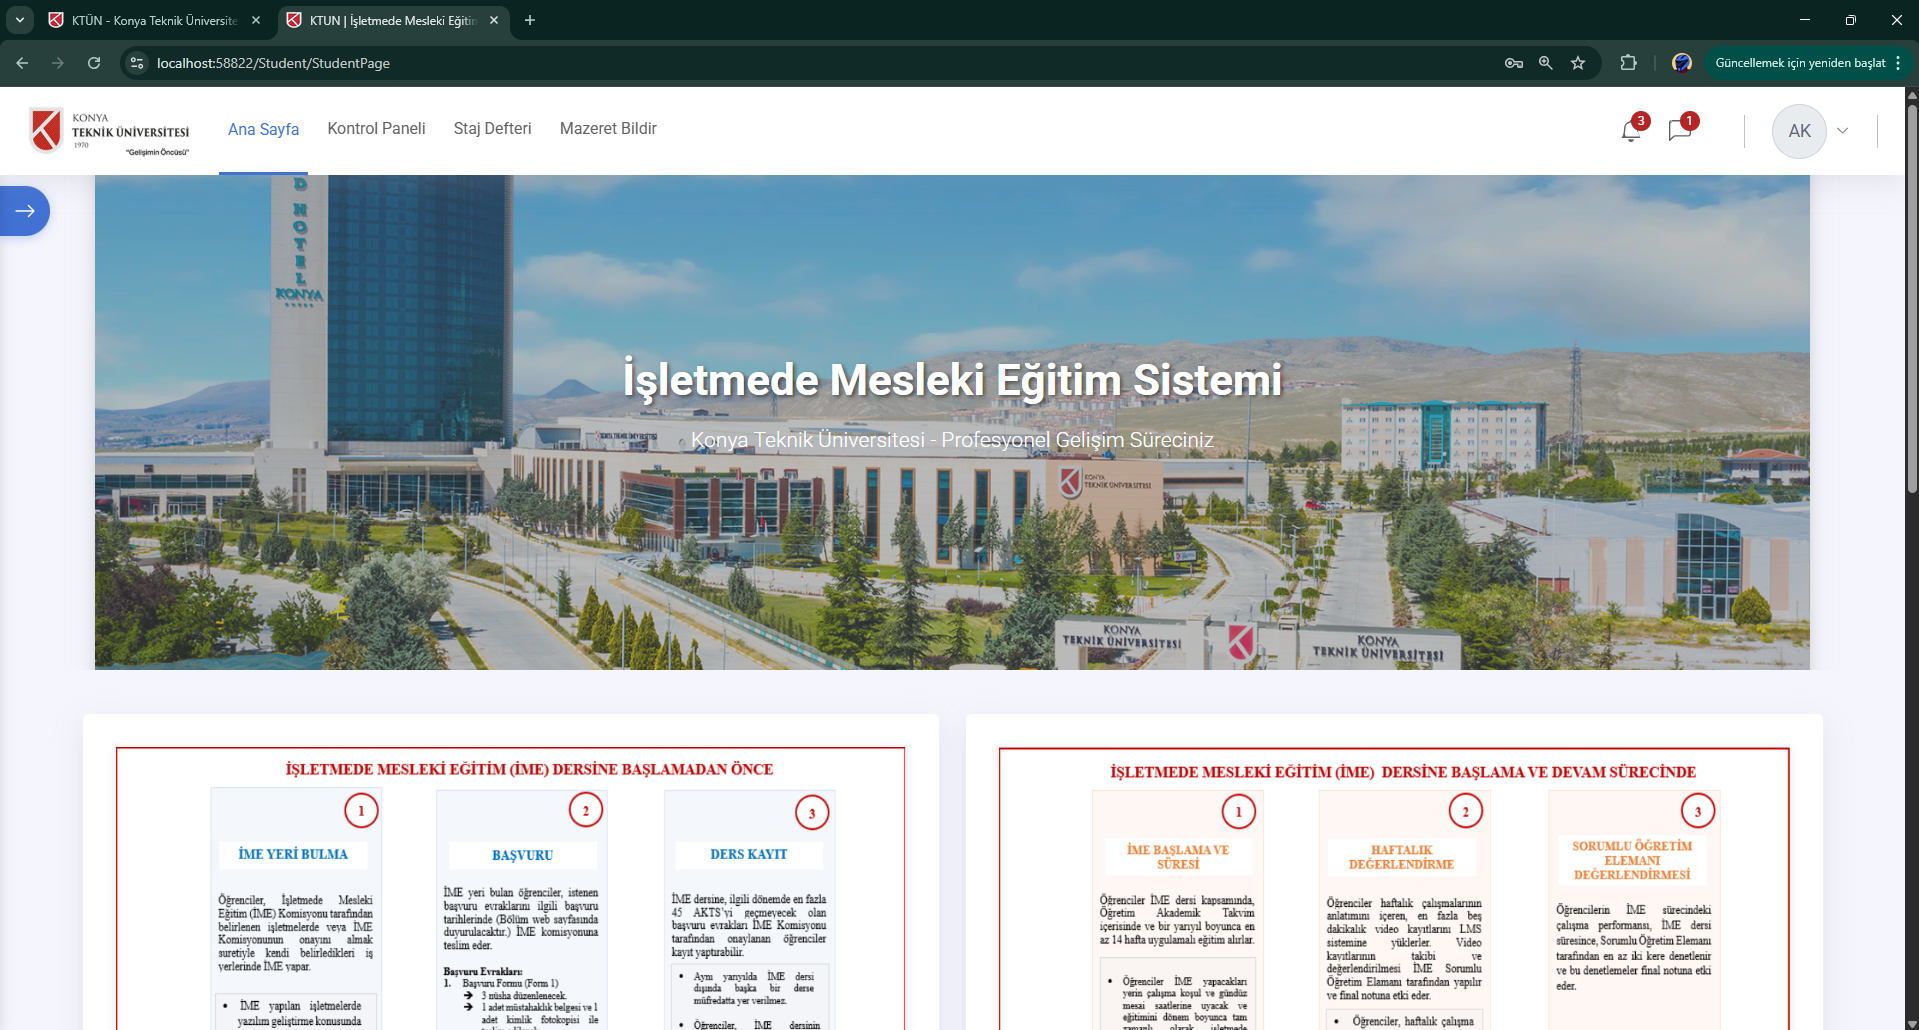The width and height of the screenshot is (1919, 1030).
Task: Go to Ana Sayfa tab
Action: click(263, 129)
